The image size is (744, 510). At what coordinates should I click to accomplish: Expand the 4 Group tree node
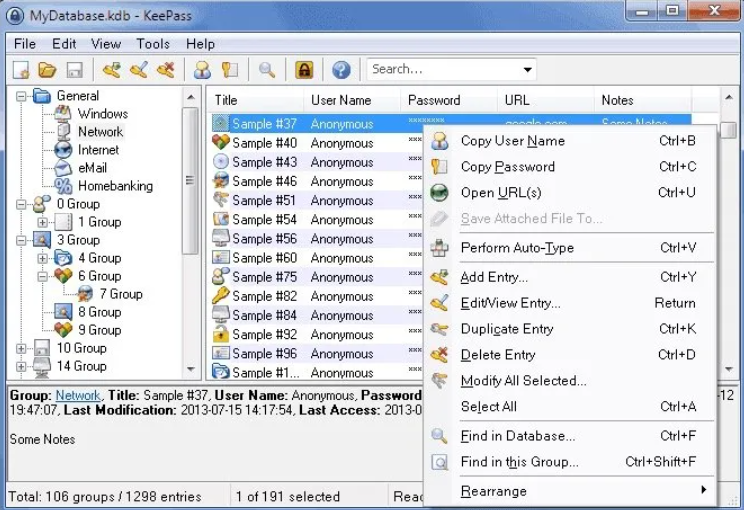(43, 258)
